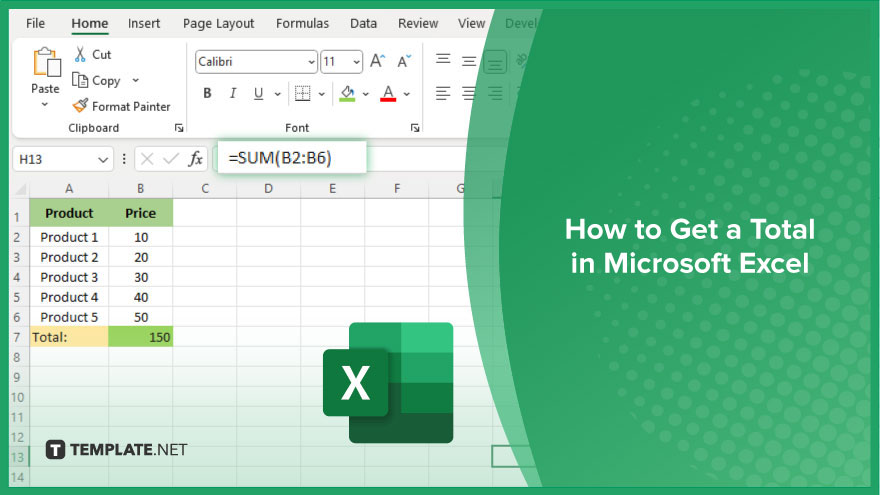
Task: Click the Copy icon
Action: 80,80
